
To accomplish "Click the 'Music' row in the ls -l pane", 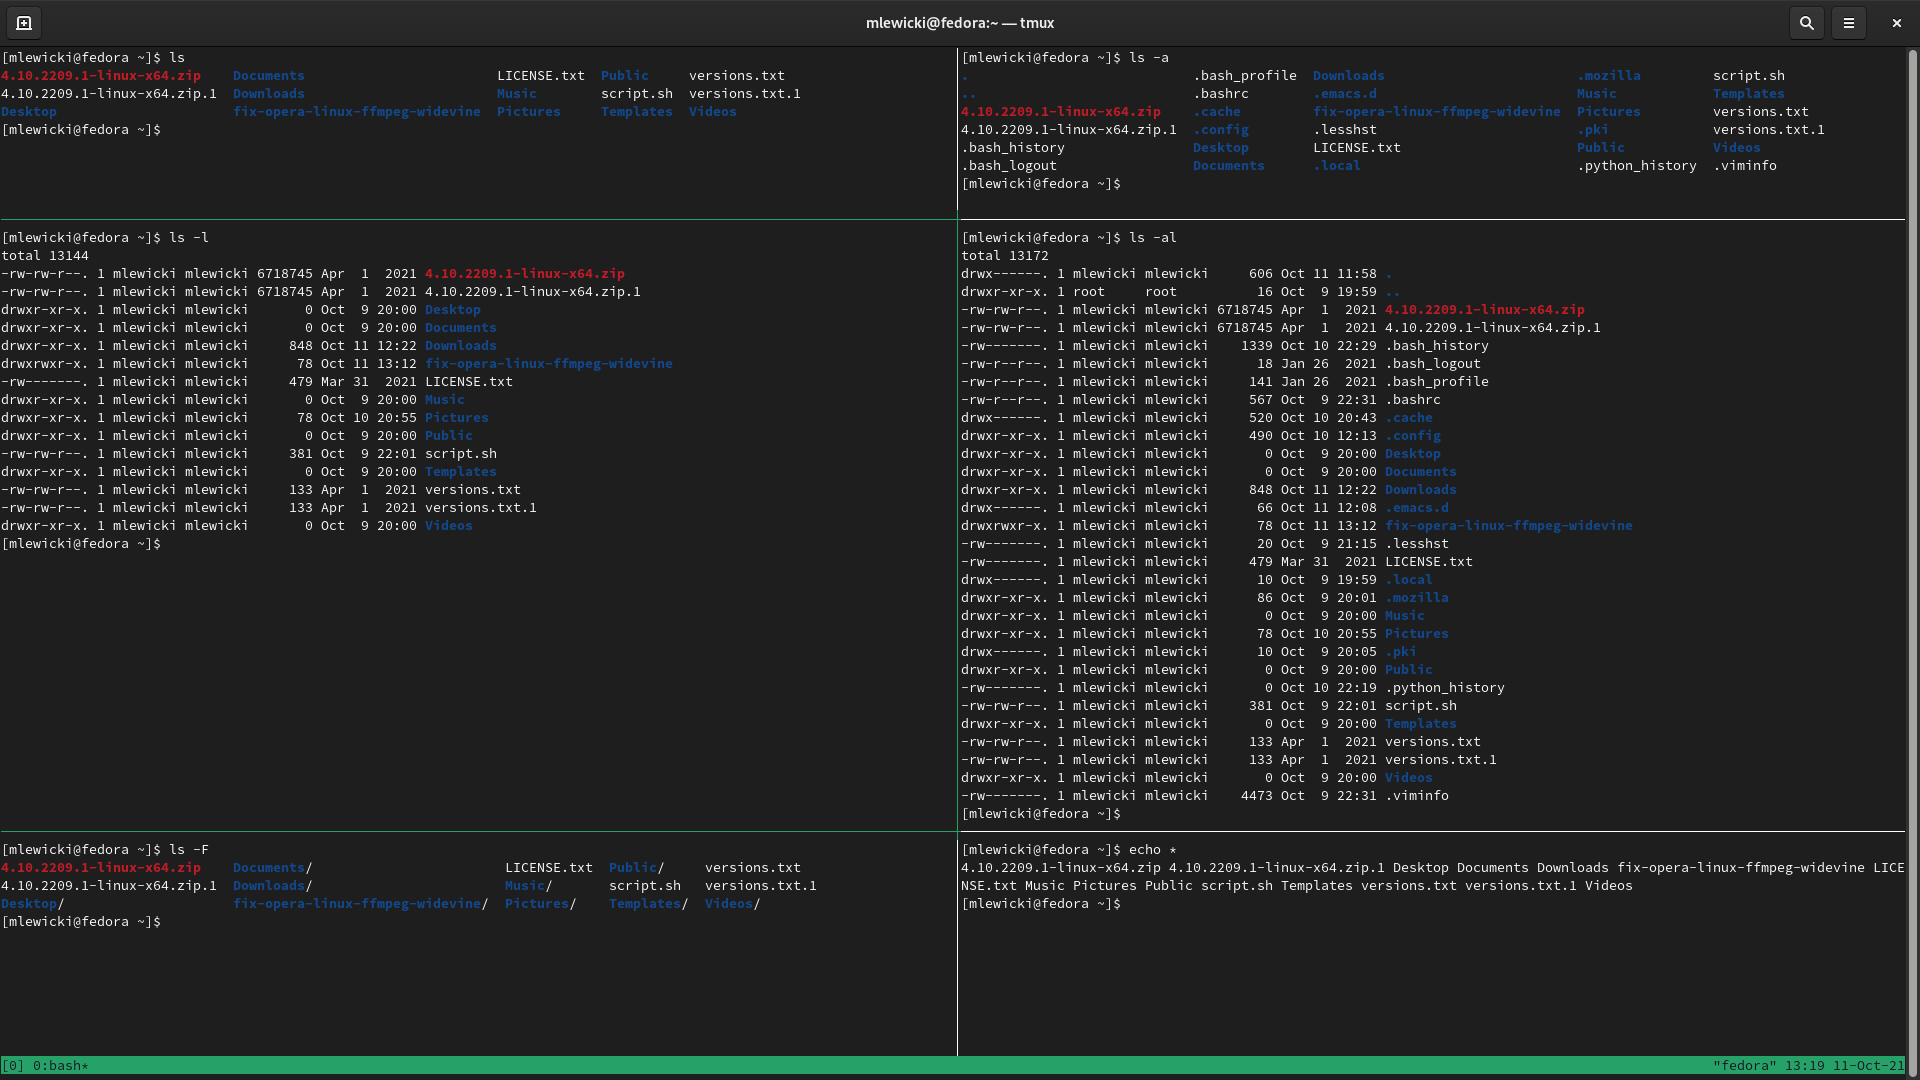I will (x=233, y=400).
